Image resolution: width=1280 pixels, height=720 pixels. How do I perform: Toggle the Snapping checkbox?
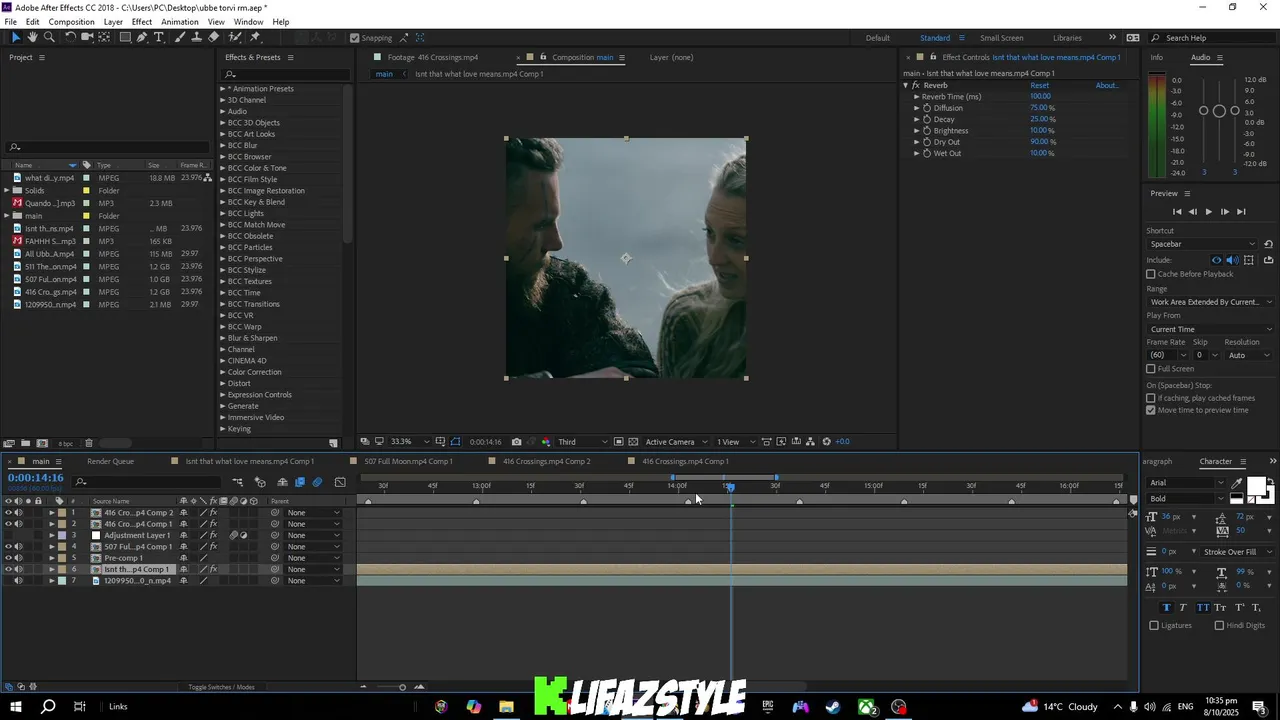click(354, 38)
